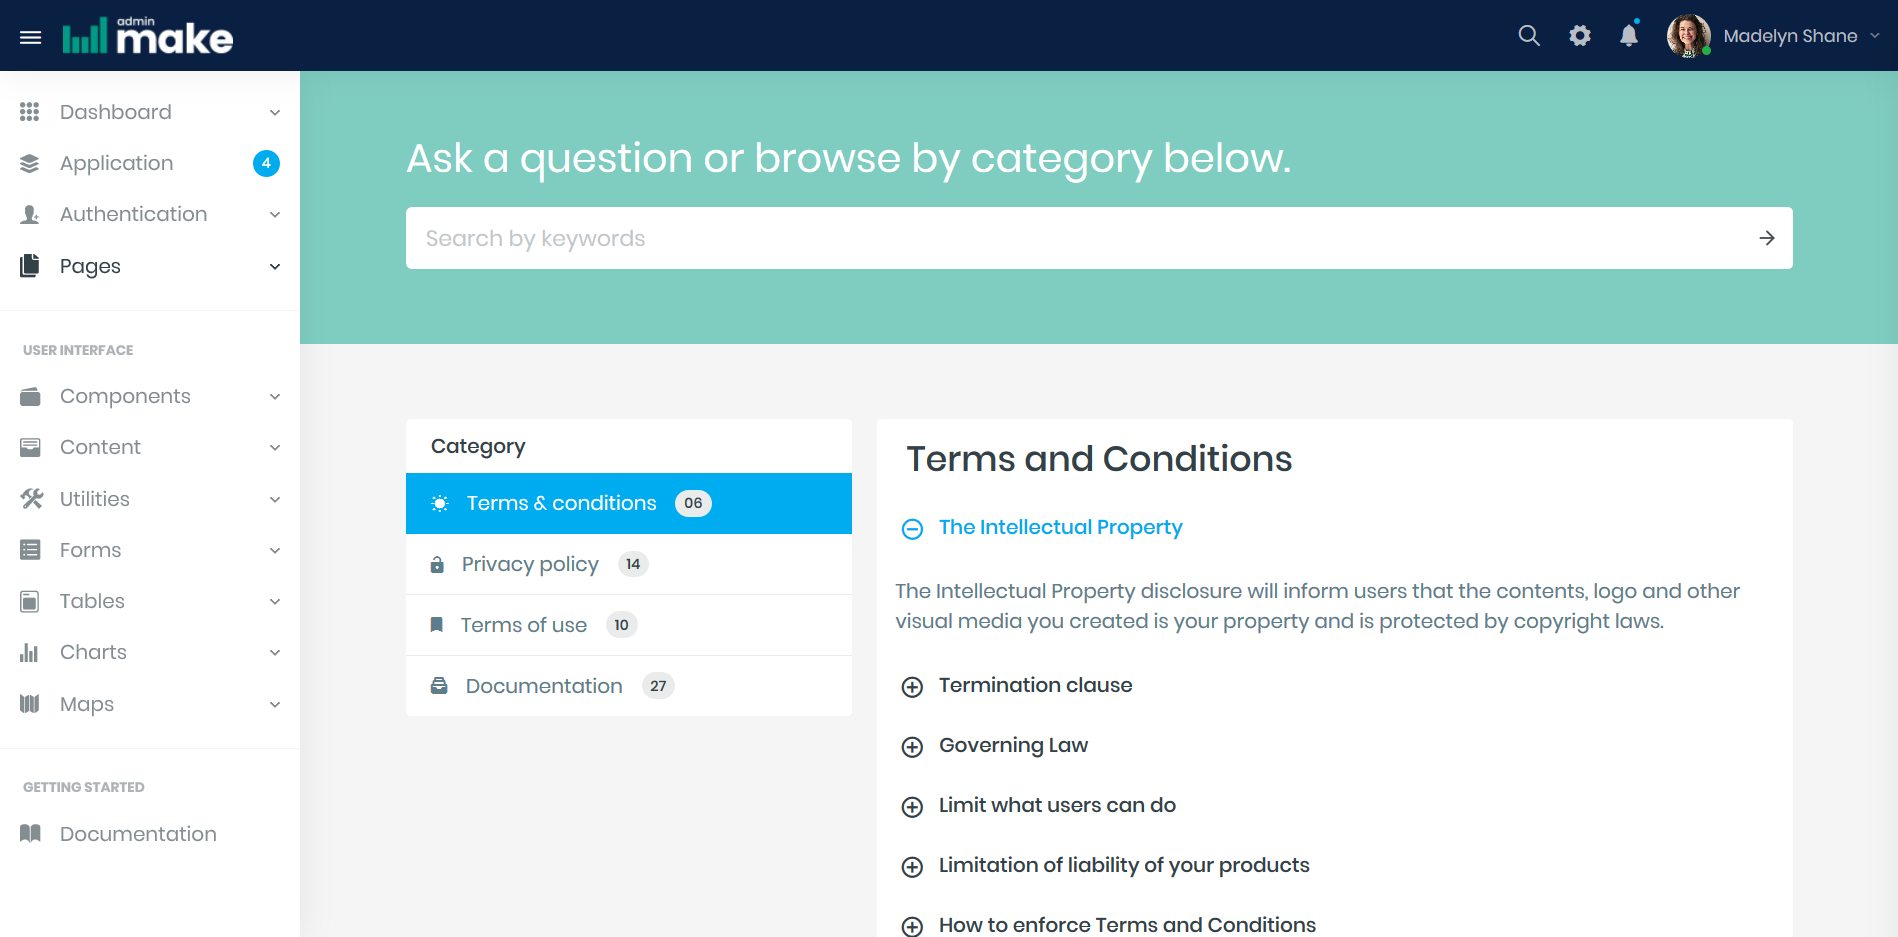Open notifications bell icon
This screenshot has height=937, width=1898.
click(x=1629, y=36)
